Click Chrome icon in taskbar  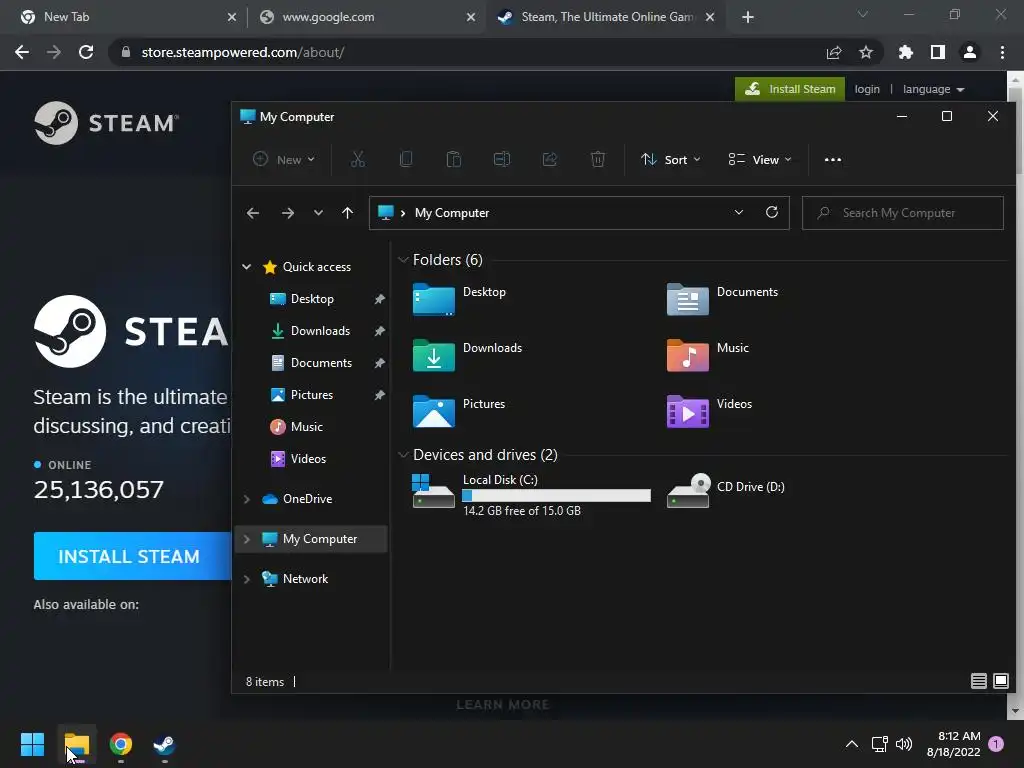(x=121, y=744)
